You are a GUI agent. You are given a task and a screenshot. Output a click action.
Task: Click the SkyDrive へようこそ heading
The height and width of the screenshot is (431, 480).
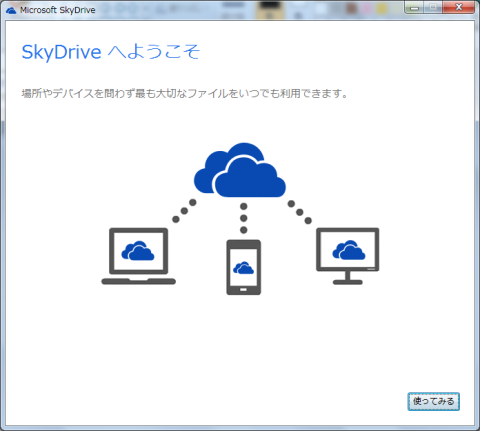coord(111,52)
